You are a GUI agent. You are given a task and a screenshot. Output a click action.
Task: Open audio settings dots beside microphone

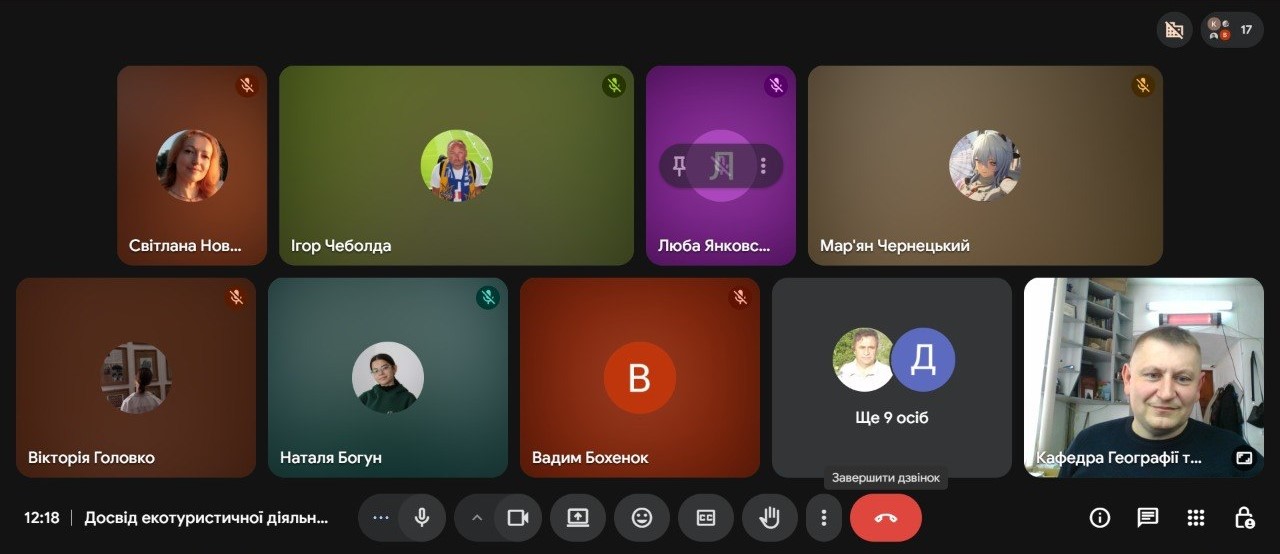pyautogui.click(x=380, y=517)
